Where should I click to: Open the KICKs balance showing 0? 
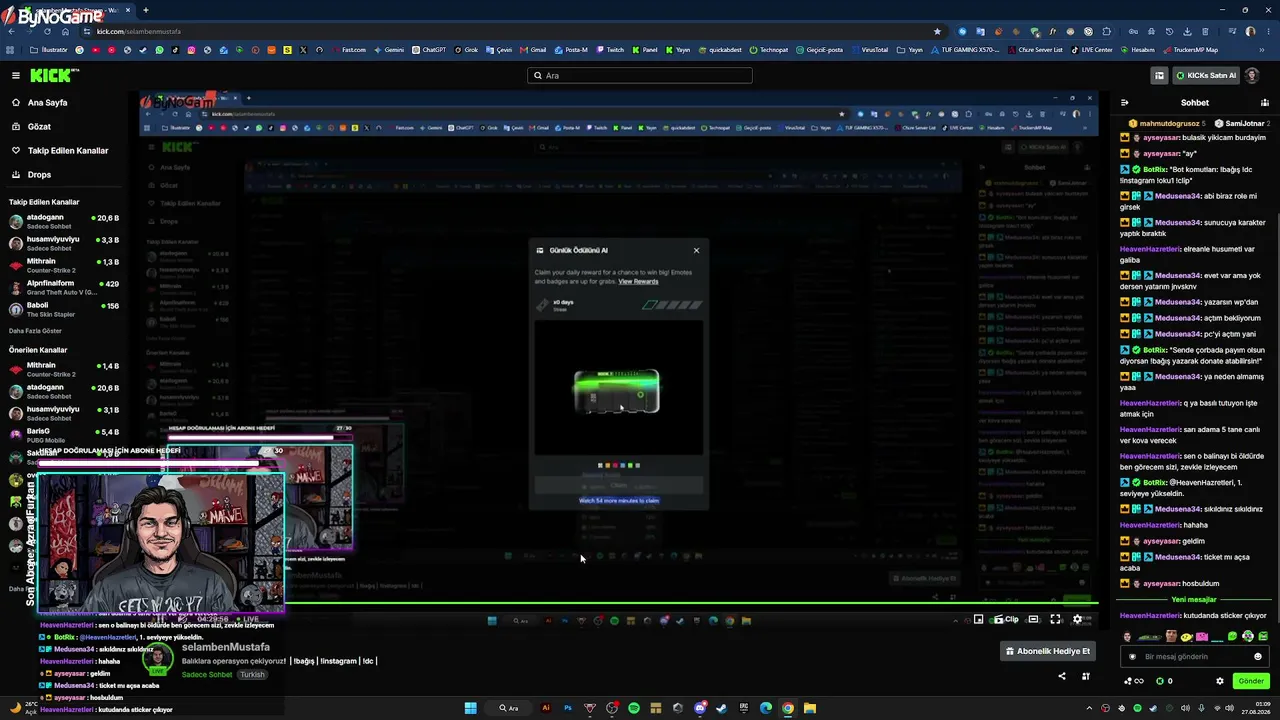(1164, 681)
